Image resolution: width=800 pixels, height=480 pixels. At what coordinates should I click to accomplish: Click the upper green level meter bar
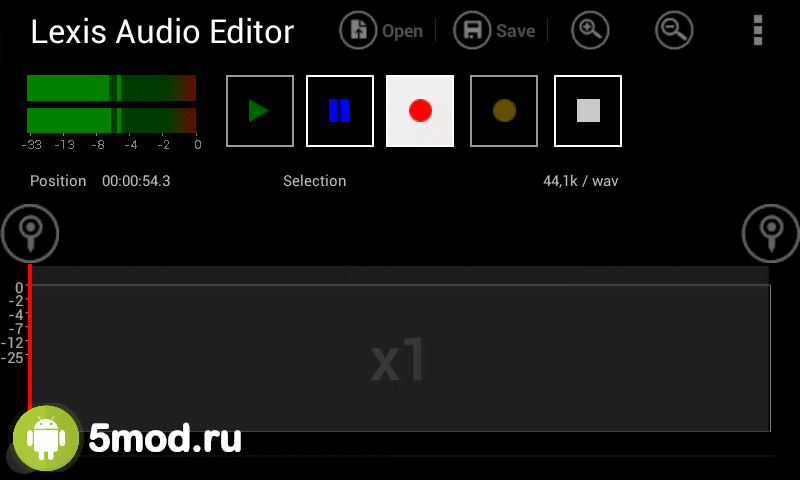[111, 88]
